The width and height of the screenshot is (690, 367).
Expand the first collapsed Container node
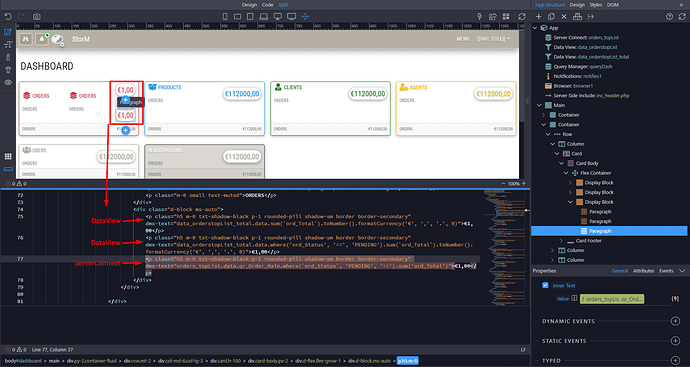point(544,115)
